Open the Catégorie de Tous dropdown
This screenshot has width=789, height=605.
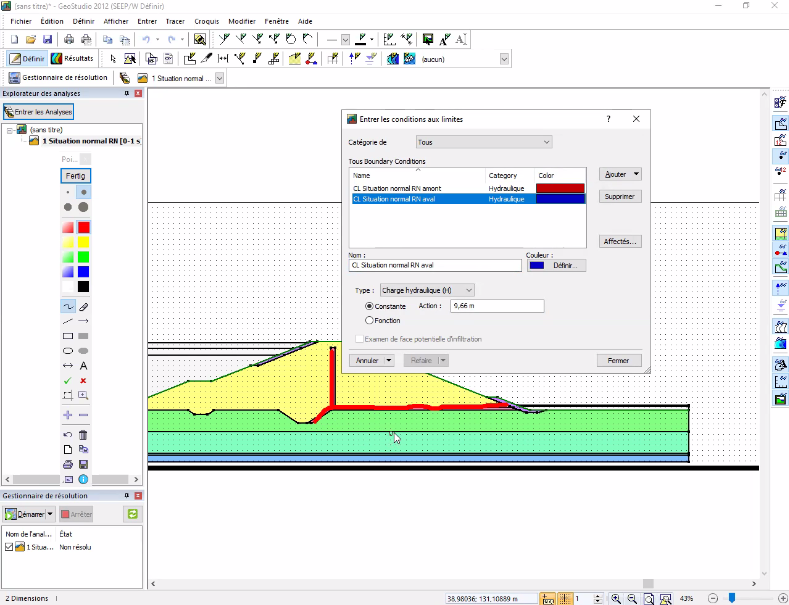[x=484, y=142]
